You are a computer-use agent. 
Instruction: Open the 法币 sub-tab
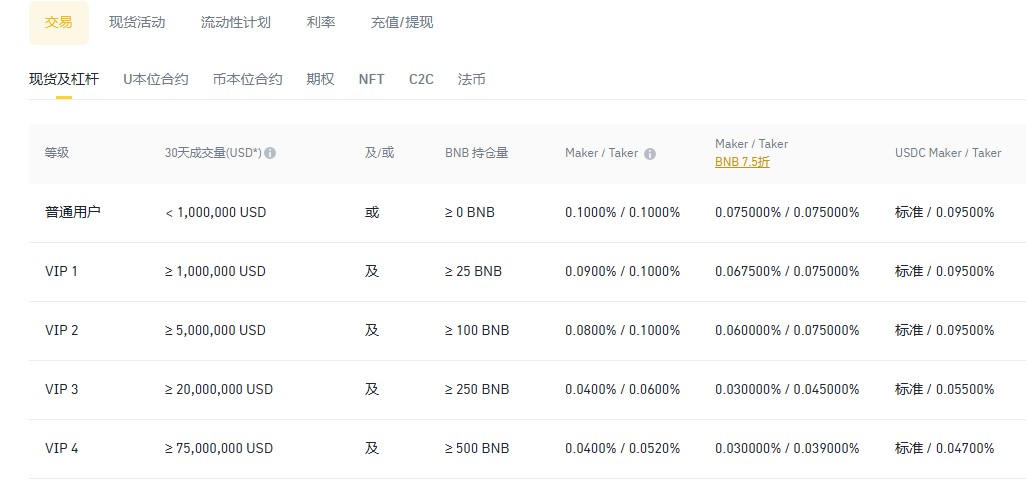tap(472, 79)
